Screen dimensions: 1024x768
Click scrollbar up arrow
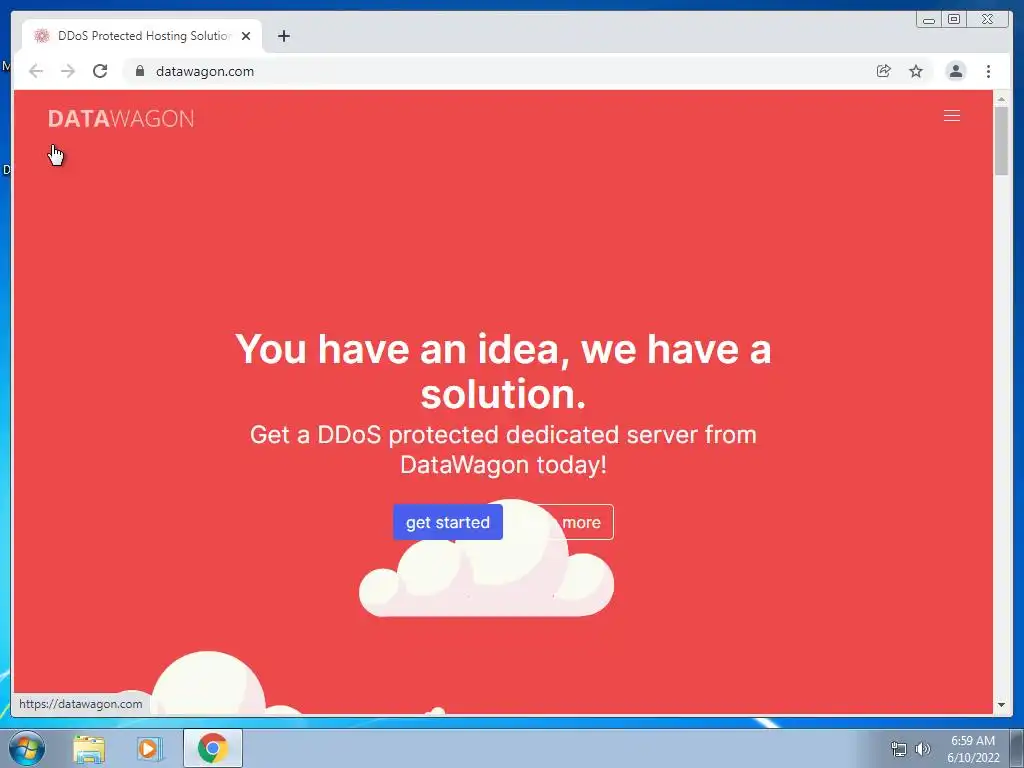[1001, 99]
